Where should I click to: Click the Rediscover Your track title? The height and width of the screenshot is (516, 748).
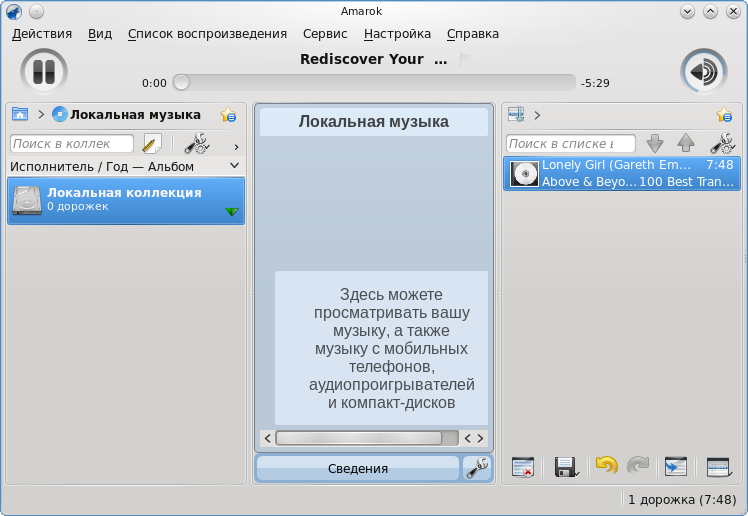(374, 59)
